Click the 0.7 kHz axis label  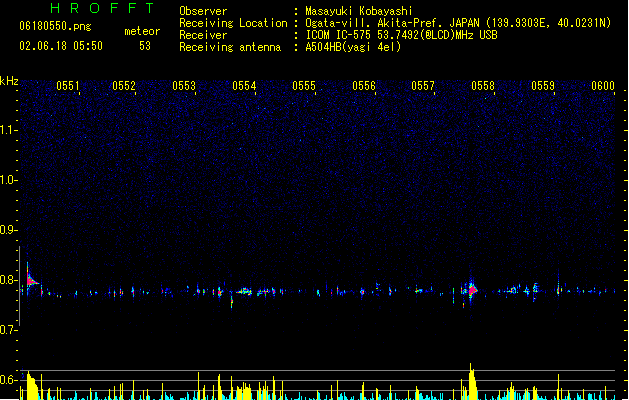(8, 330)
